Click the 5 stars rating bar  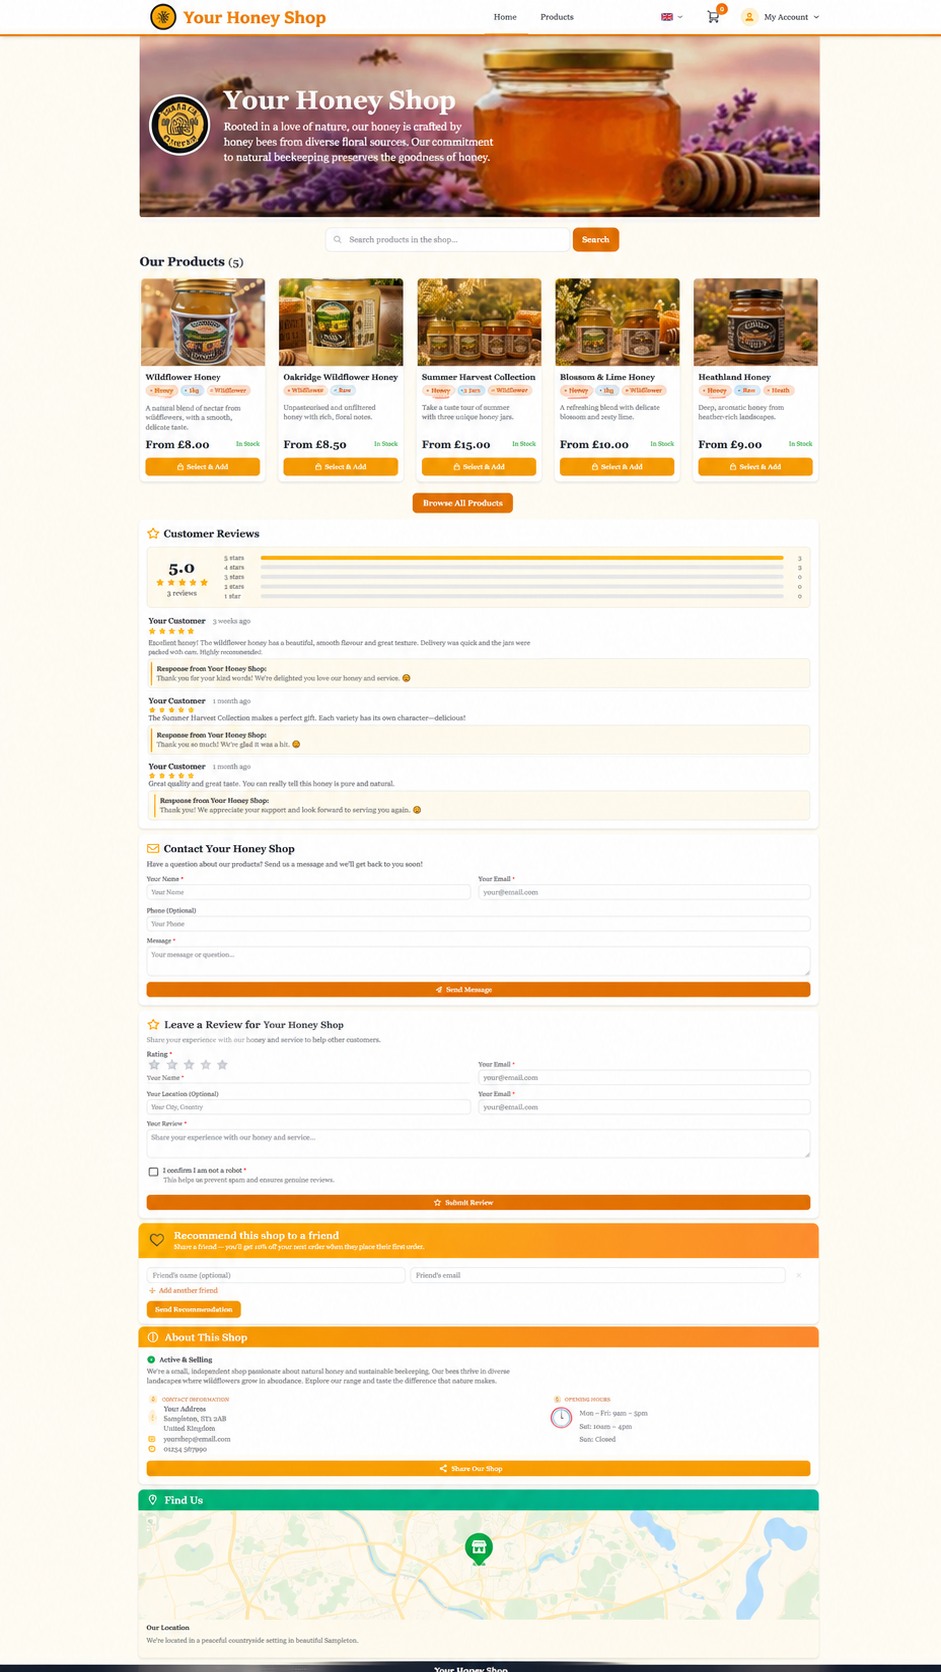coord(522,558)
